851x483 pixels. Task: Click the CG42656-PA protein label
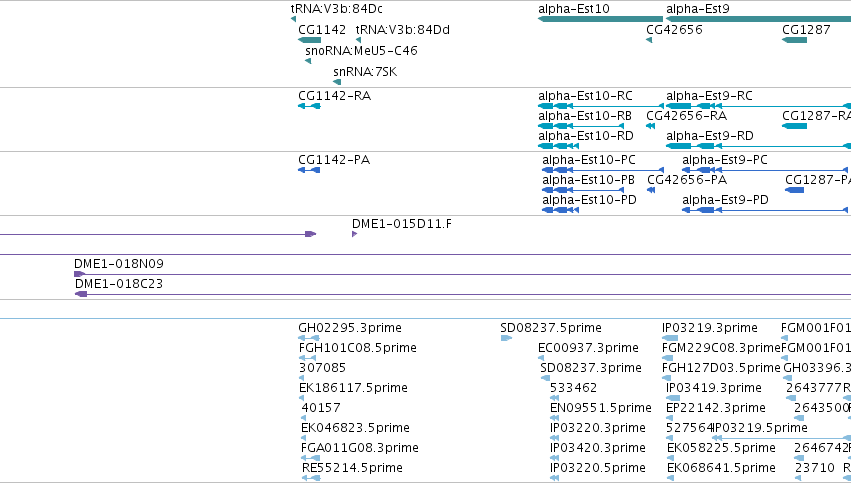pyautogui.click(x=687, y=180)
